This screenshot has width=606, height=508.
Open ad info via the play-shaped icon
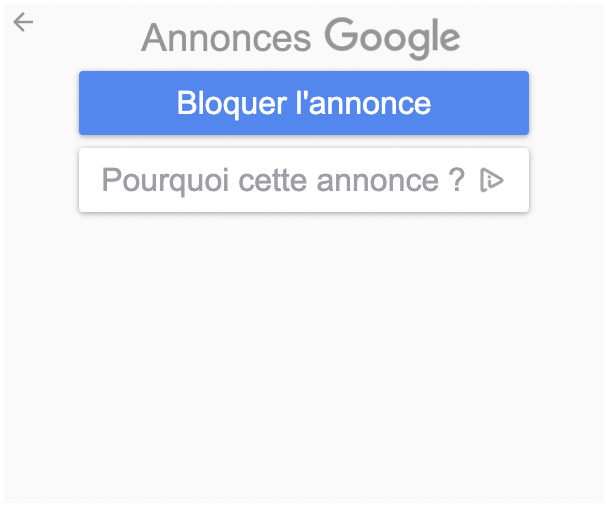[x=492, y=180]
